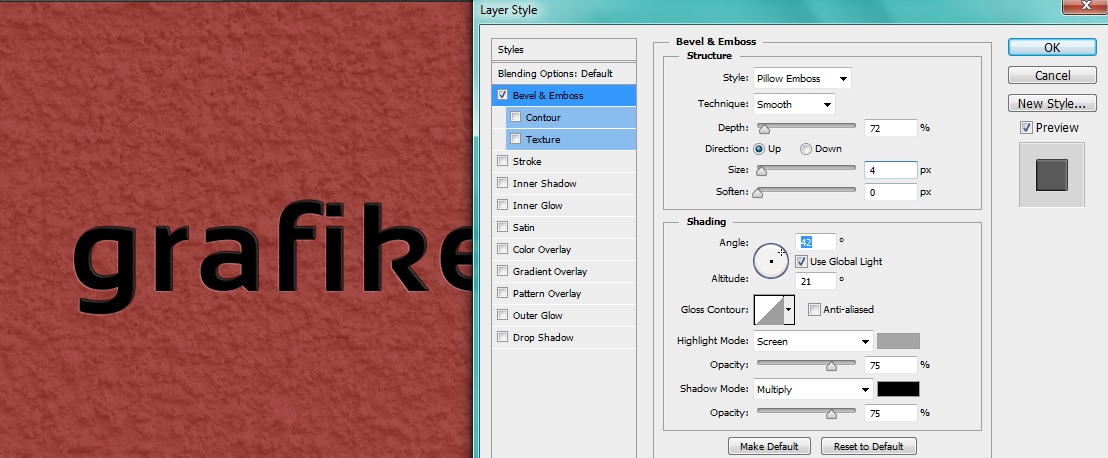1108x458 pixels.
Task: Select the Up direction radio button
Action: click(759, 148)
